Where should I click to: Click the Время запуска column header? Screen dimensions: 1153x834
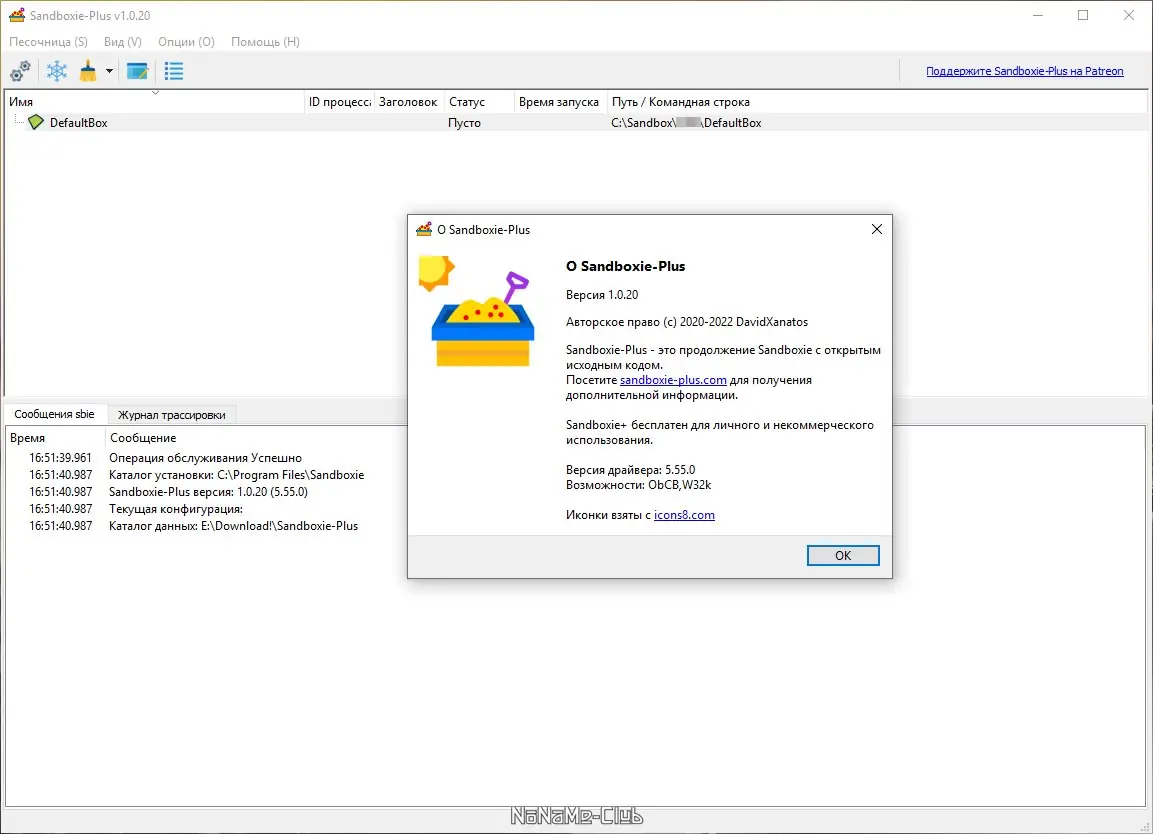(559, 101)
